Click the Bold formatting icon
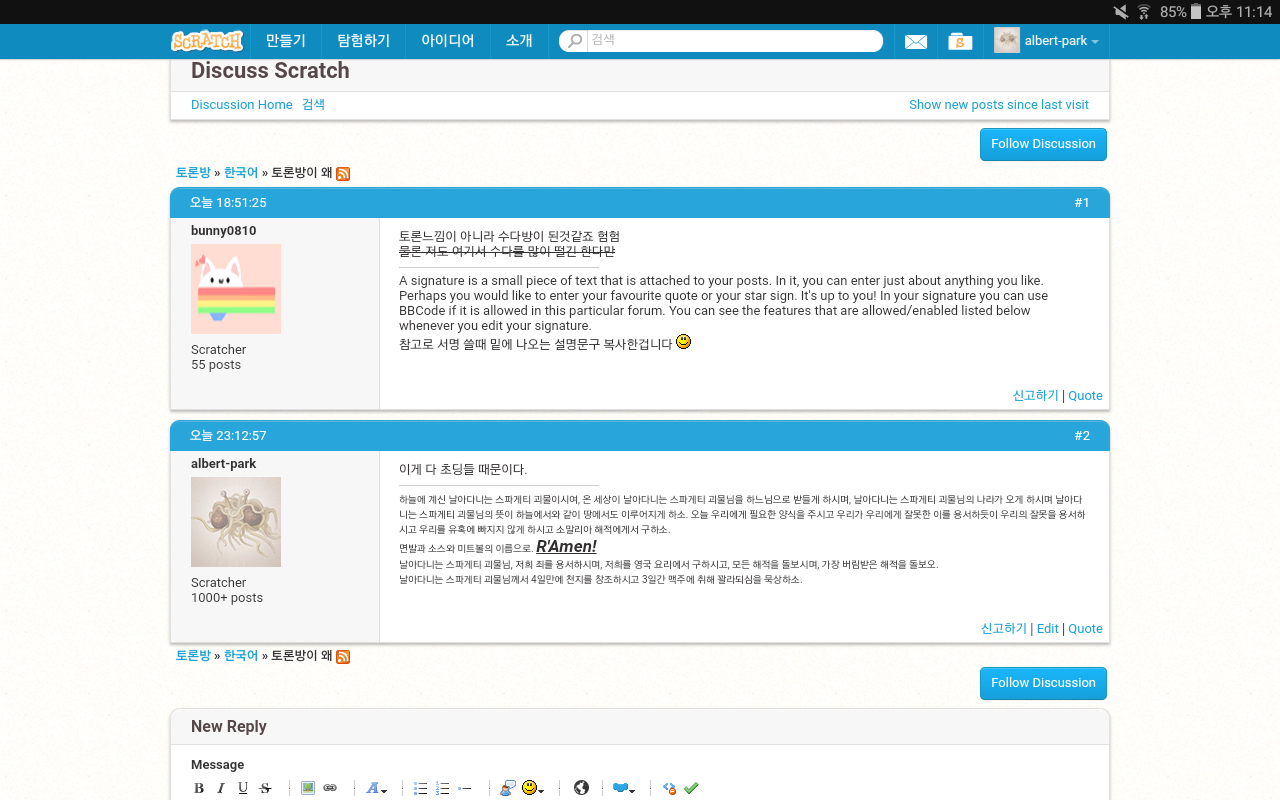This screenshot has height=800, width=1280. (x=199, y=788)
